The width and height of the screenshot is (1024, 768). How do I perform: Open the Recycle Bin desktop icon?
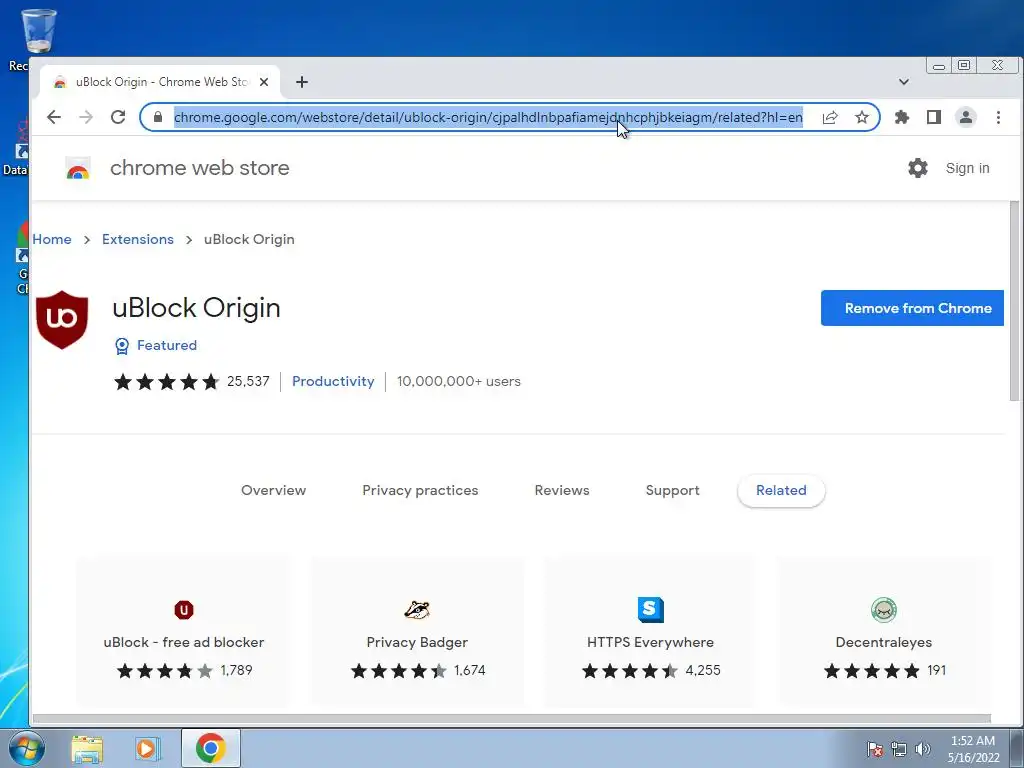38,39
